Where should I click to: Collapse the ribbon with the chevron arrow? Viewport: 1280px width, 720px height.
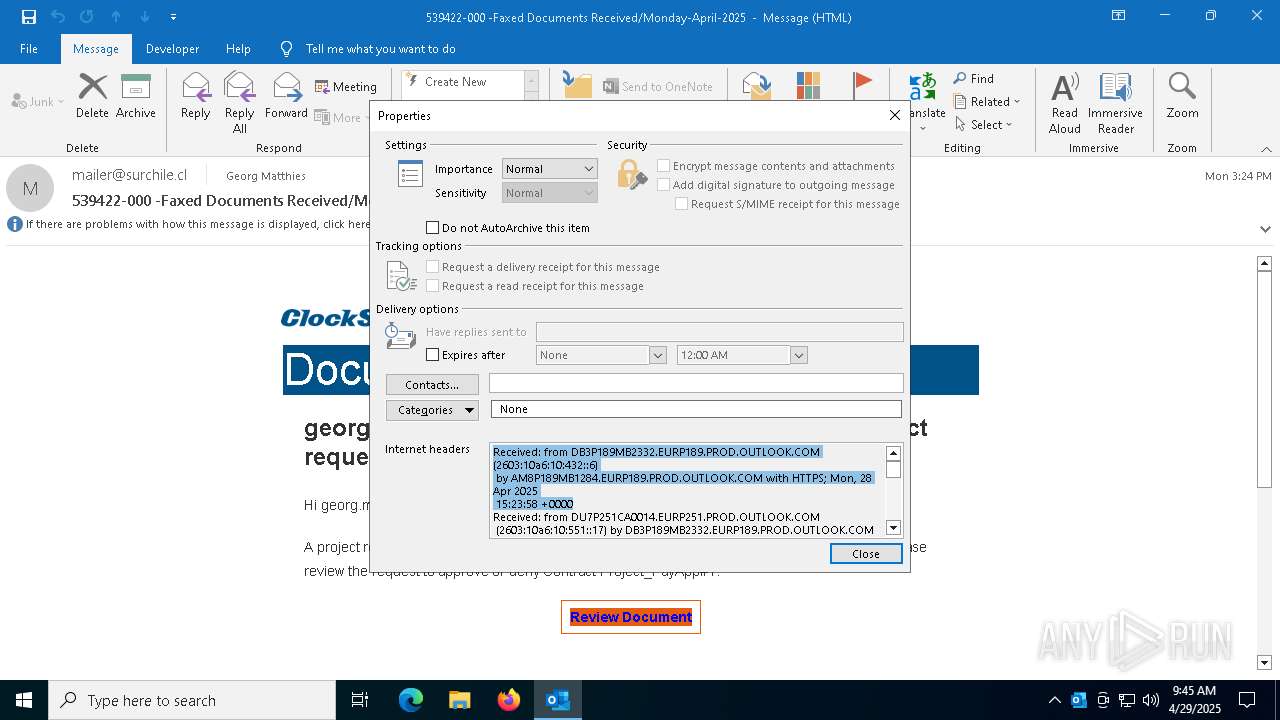pyautogui.click(x=1265, y=149)
